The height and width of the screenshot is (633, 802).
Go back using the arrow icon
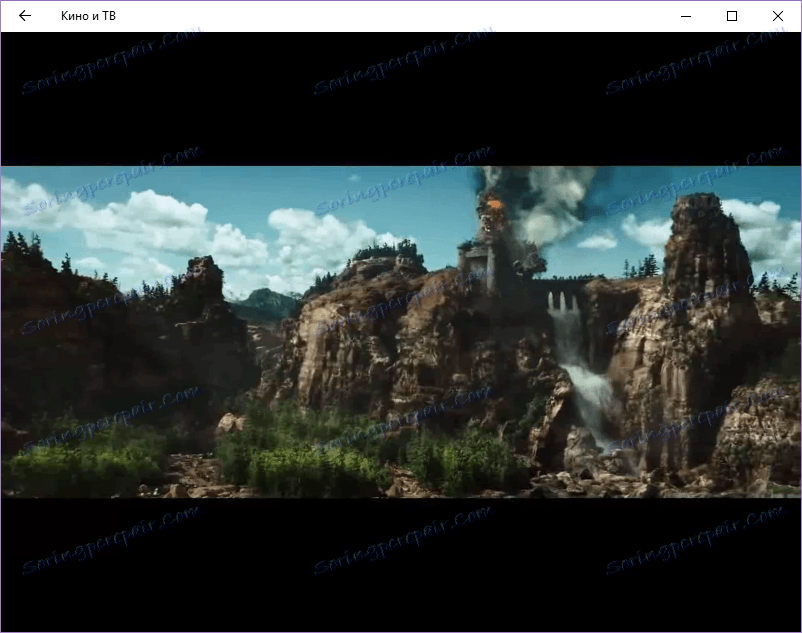pyautogui.click(x=25, y=16)
